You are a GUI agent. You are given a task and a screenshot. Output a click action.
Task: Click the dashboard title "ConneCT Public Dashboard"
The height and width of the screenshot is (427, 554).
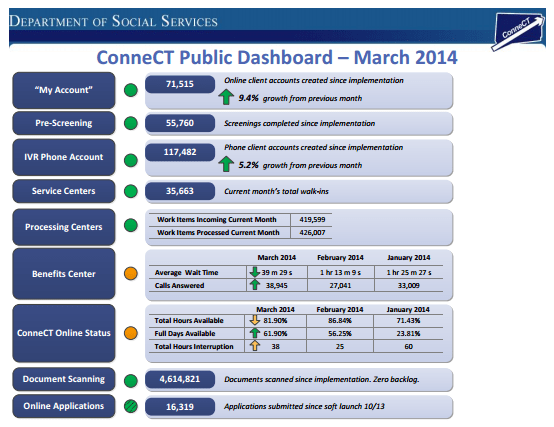coord(214,57)
